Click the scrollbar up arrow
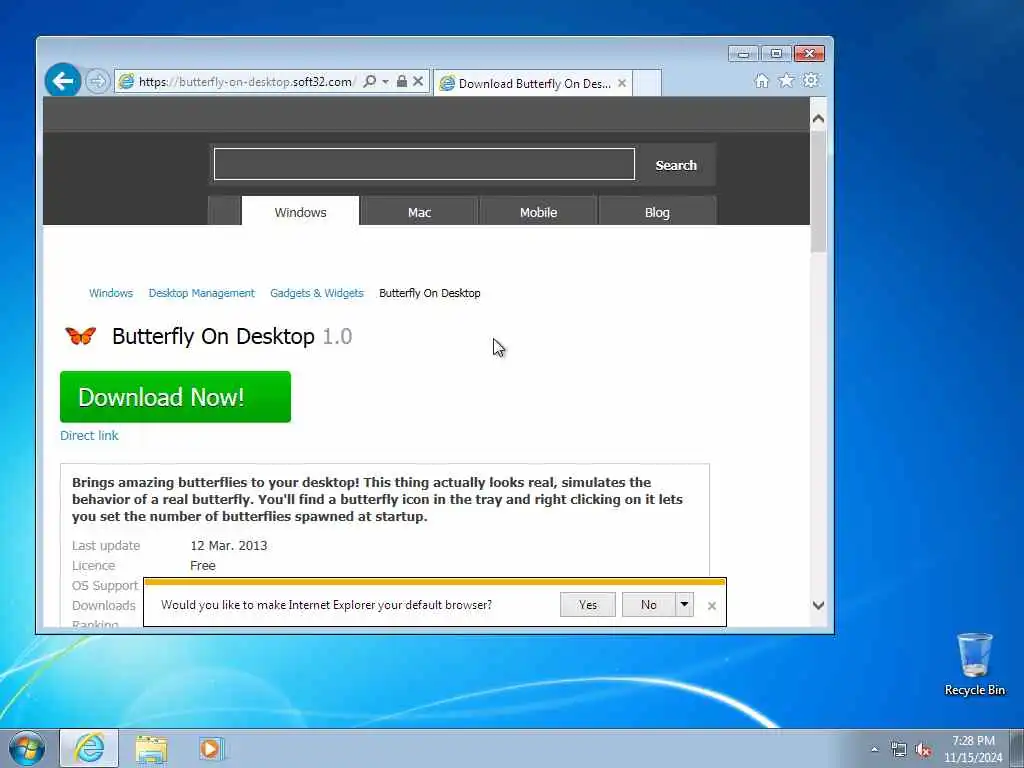 (x=818, y=119)
